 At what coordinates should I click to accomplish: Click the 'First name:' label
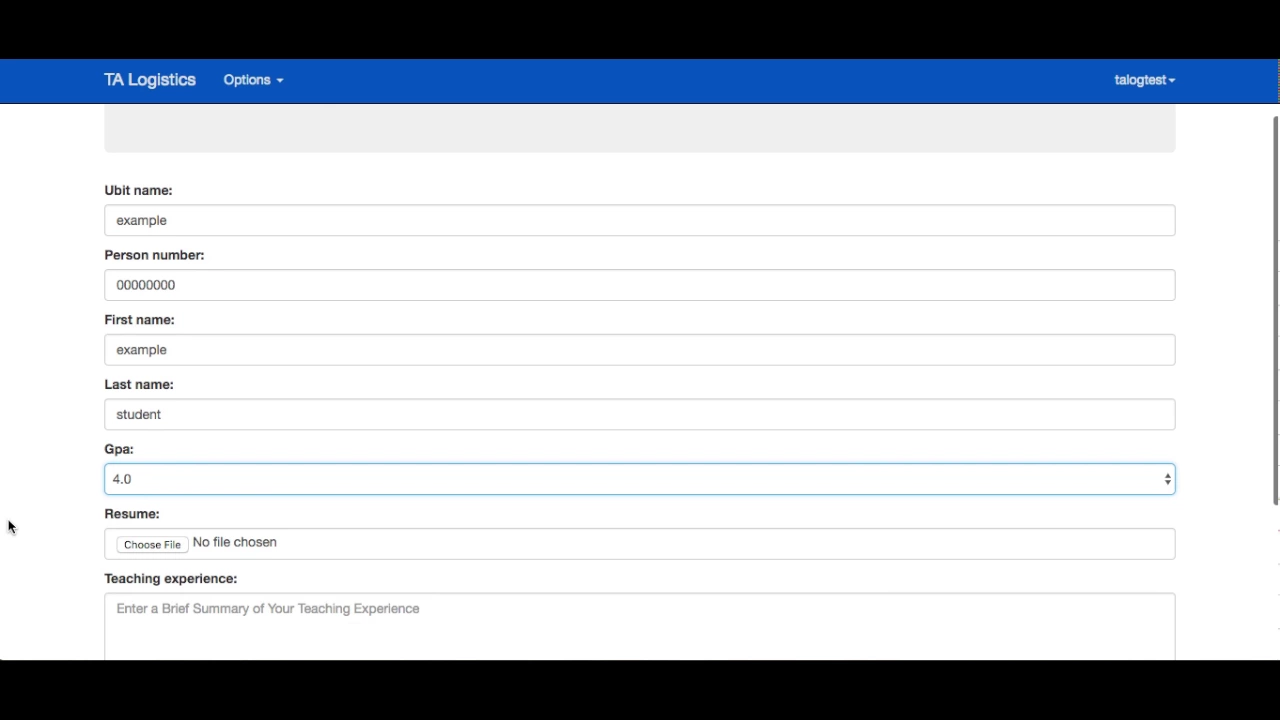pyautogui.click(x=139, y=320)
